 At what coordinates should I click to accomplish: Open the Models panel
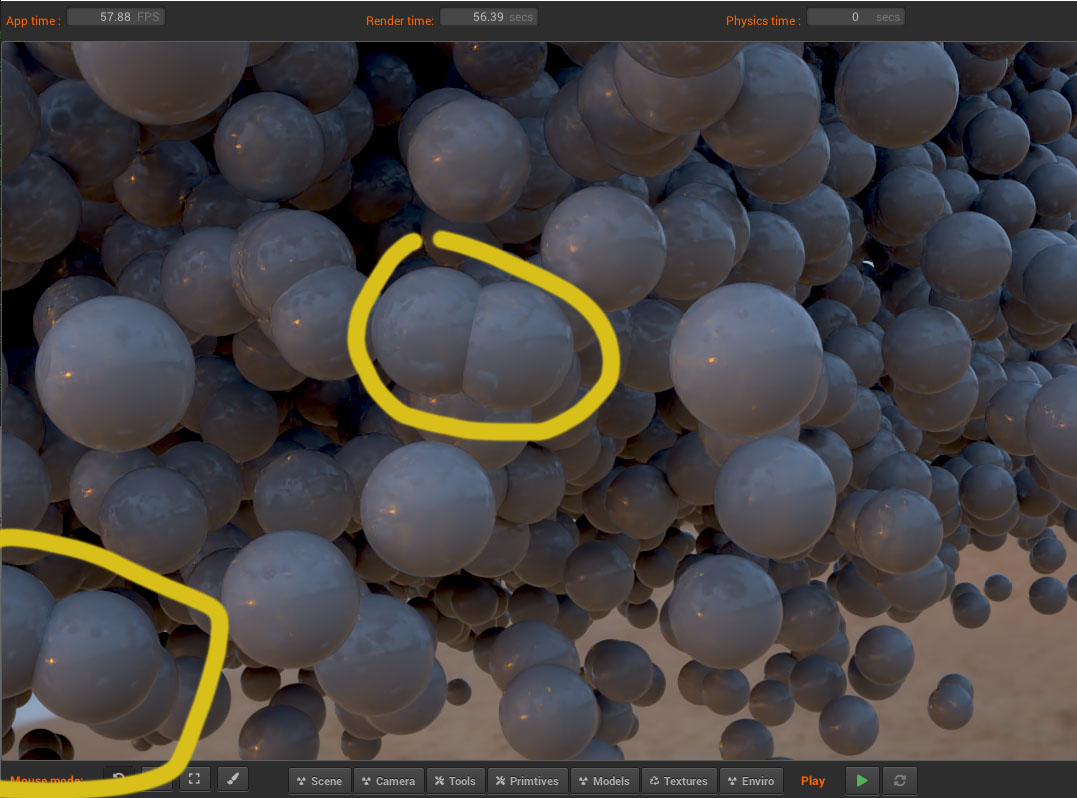coord(604,780)
